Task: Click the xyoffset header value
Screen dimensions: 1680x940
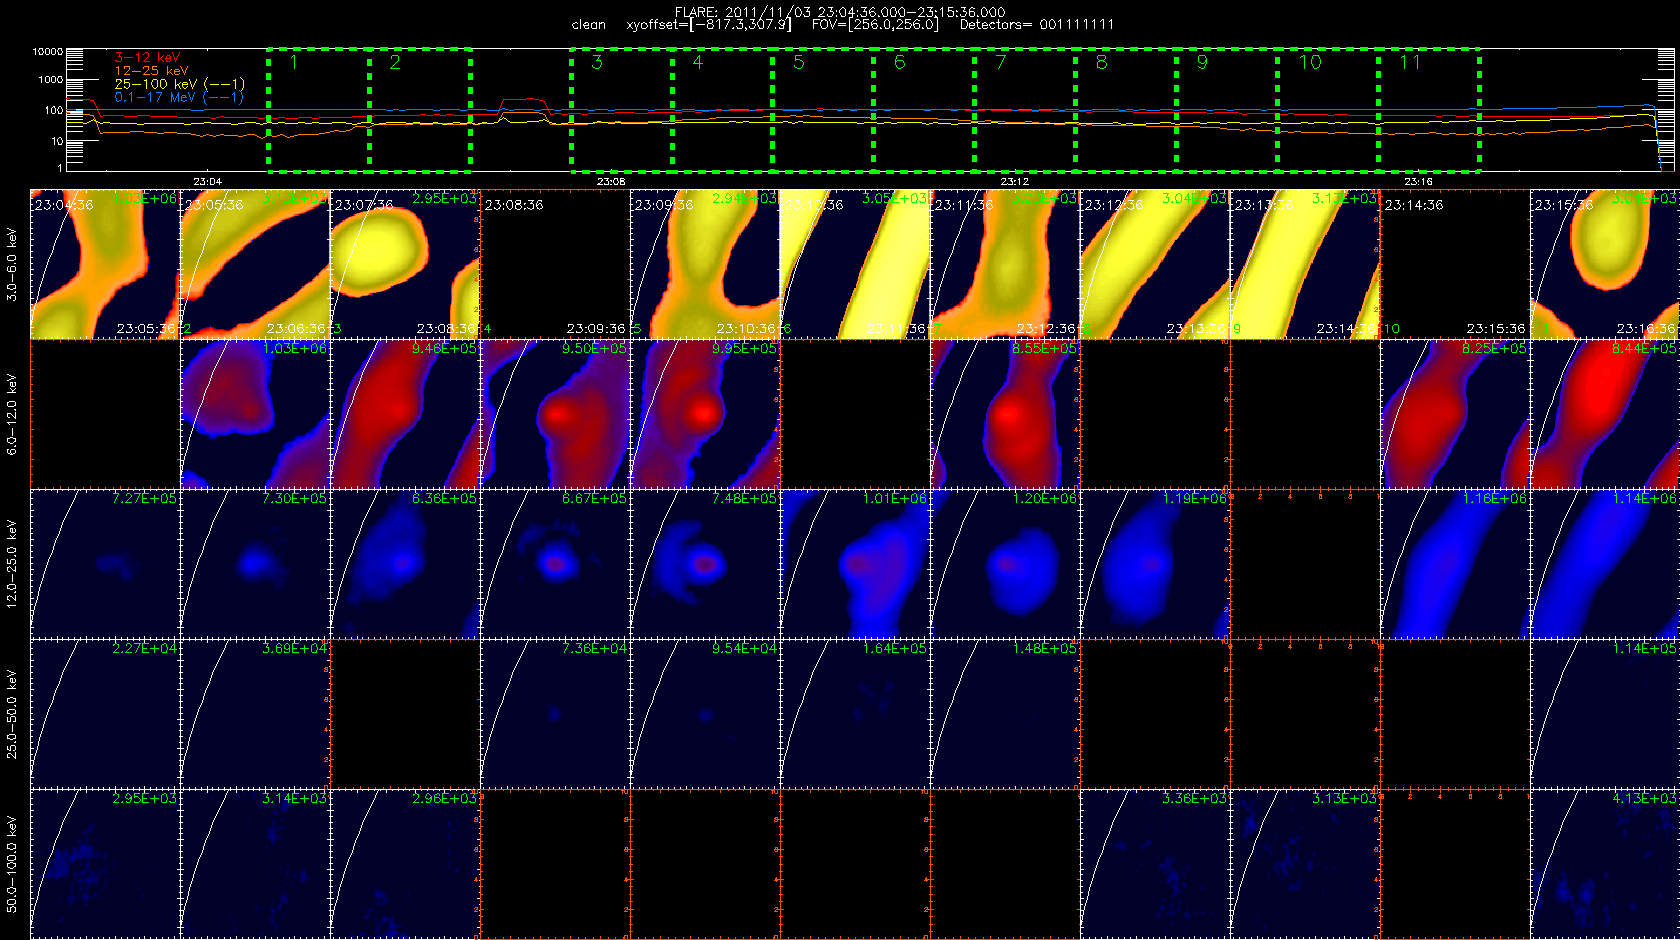Action: tap(709, 25)
